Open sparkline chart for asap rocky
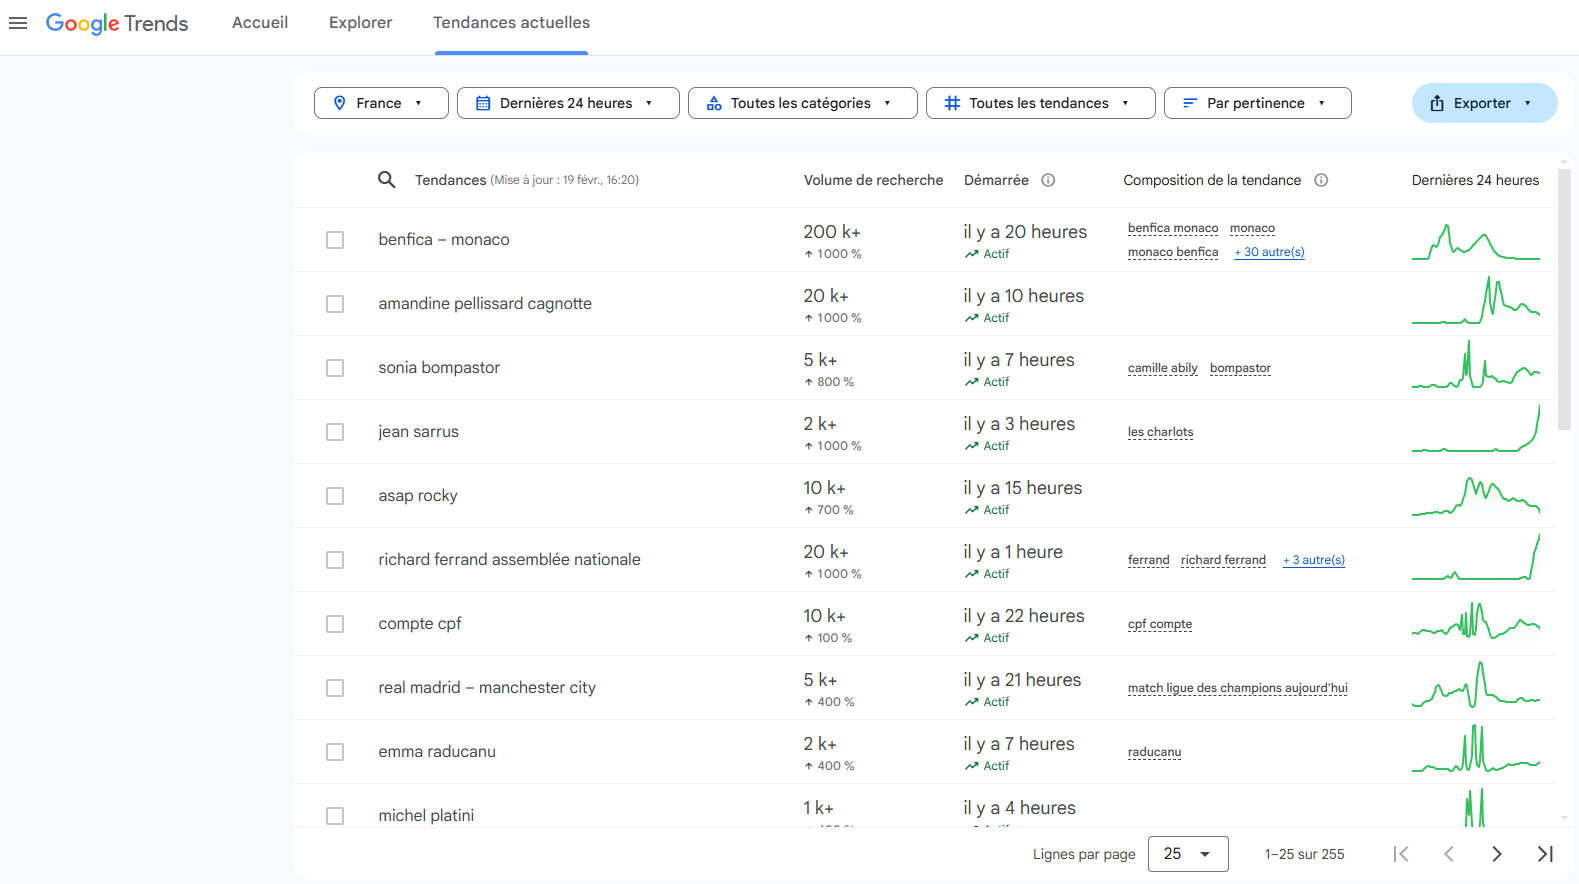The width and height of the screenshot is (1579, 884). (x=1476, y=495)
